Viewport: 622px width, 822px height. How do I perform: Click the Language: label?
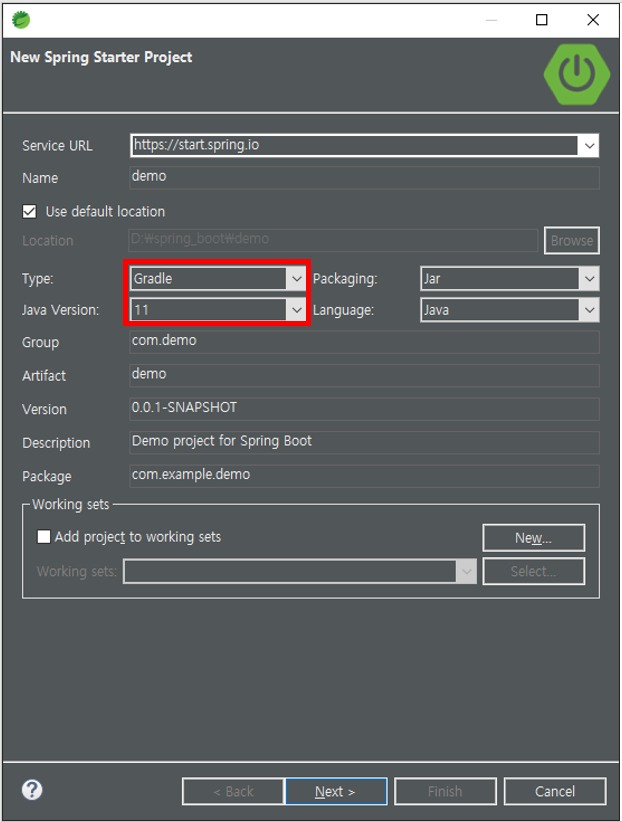click(x=344, y=310)
